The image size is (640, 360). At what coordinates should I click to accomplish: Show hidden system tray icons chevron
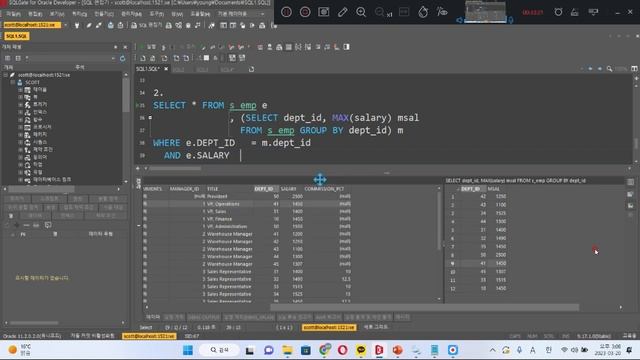[x=492, y=350]
